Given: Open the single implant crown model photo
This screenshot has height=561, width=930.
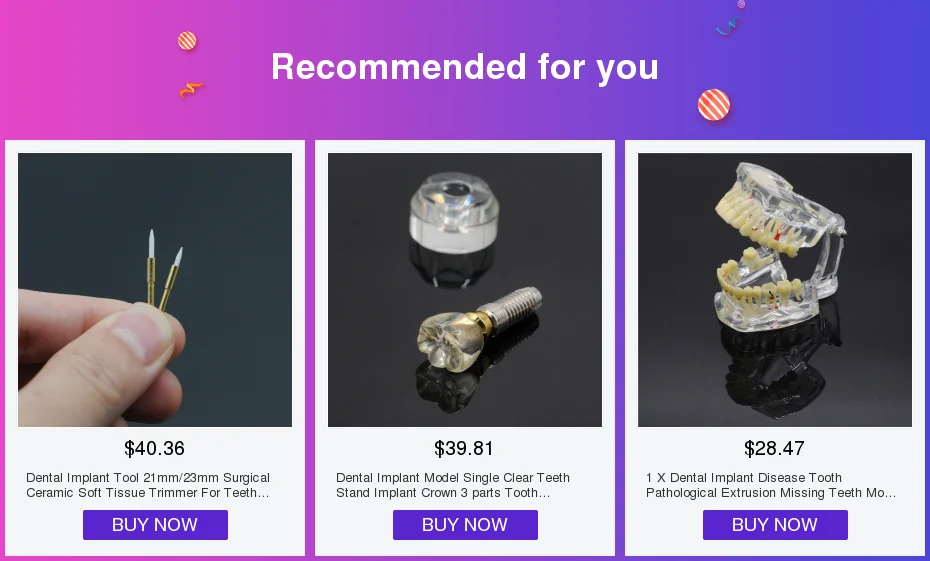Looking at the screenshot, I should 465,290.
